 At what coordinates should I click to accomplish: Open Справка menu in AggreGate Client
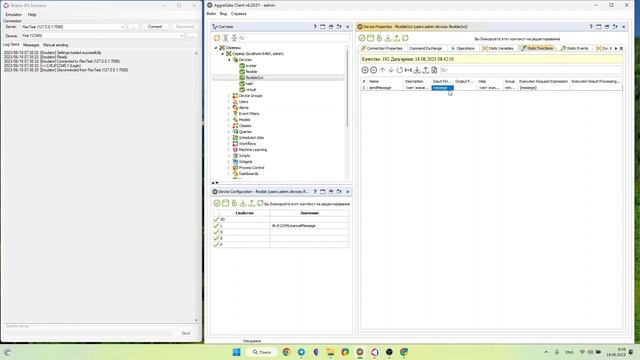239,14
